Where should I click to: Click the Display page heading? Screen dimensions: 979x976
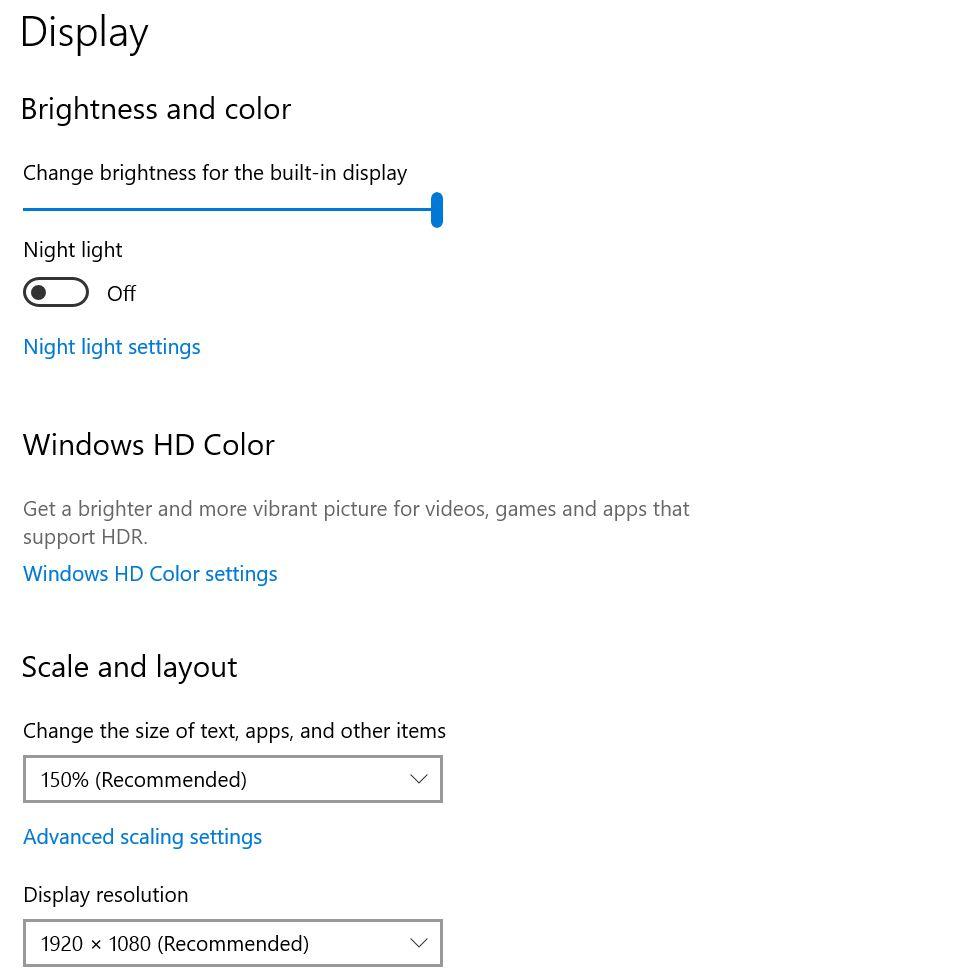click(84, 32)
